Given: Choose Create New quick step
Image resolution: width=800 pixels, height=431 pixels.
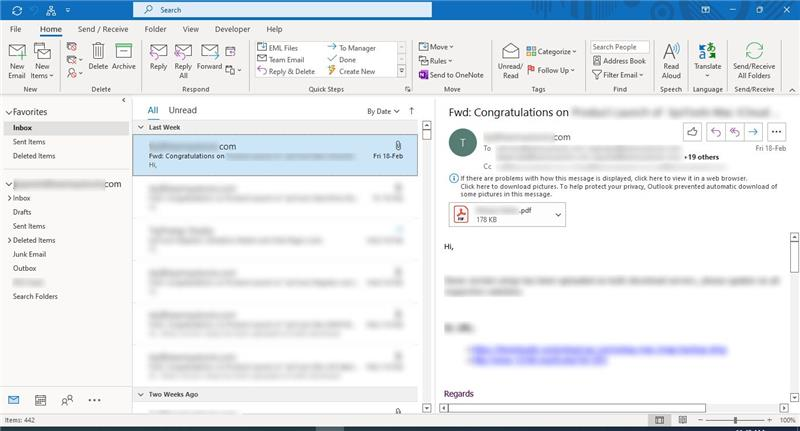Looking at the screenshot, I should tap(352, 71).
